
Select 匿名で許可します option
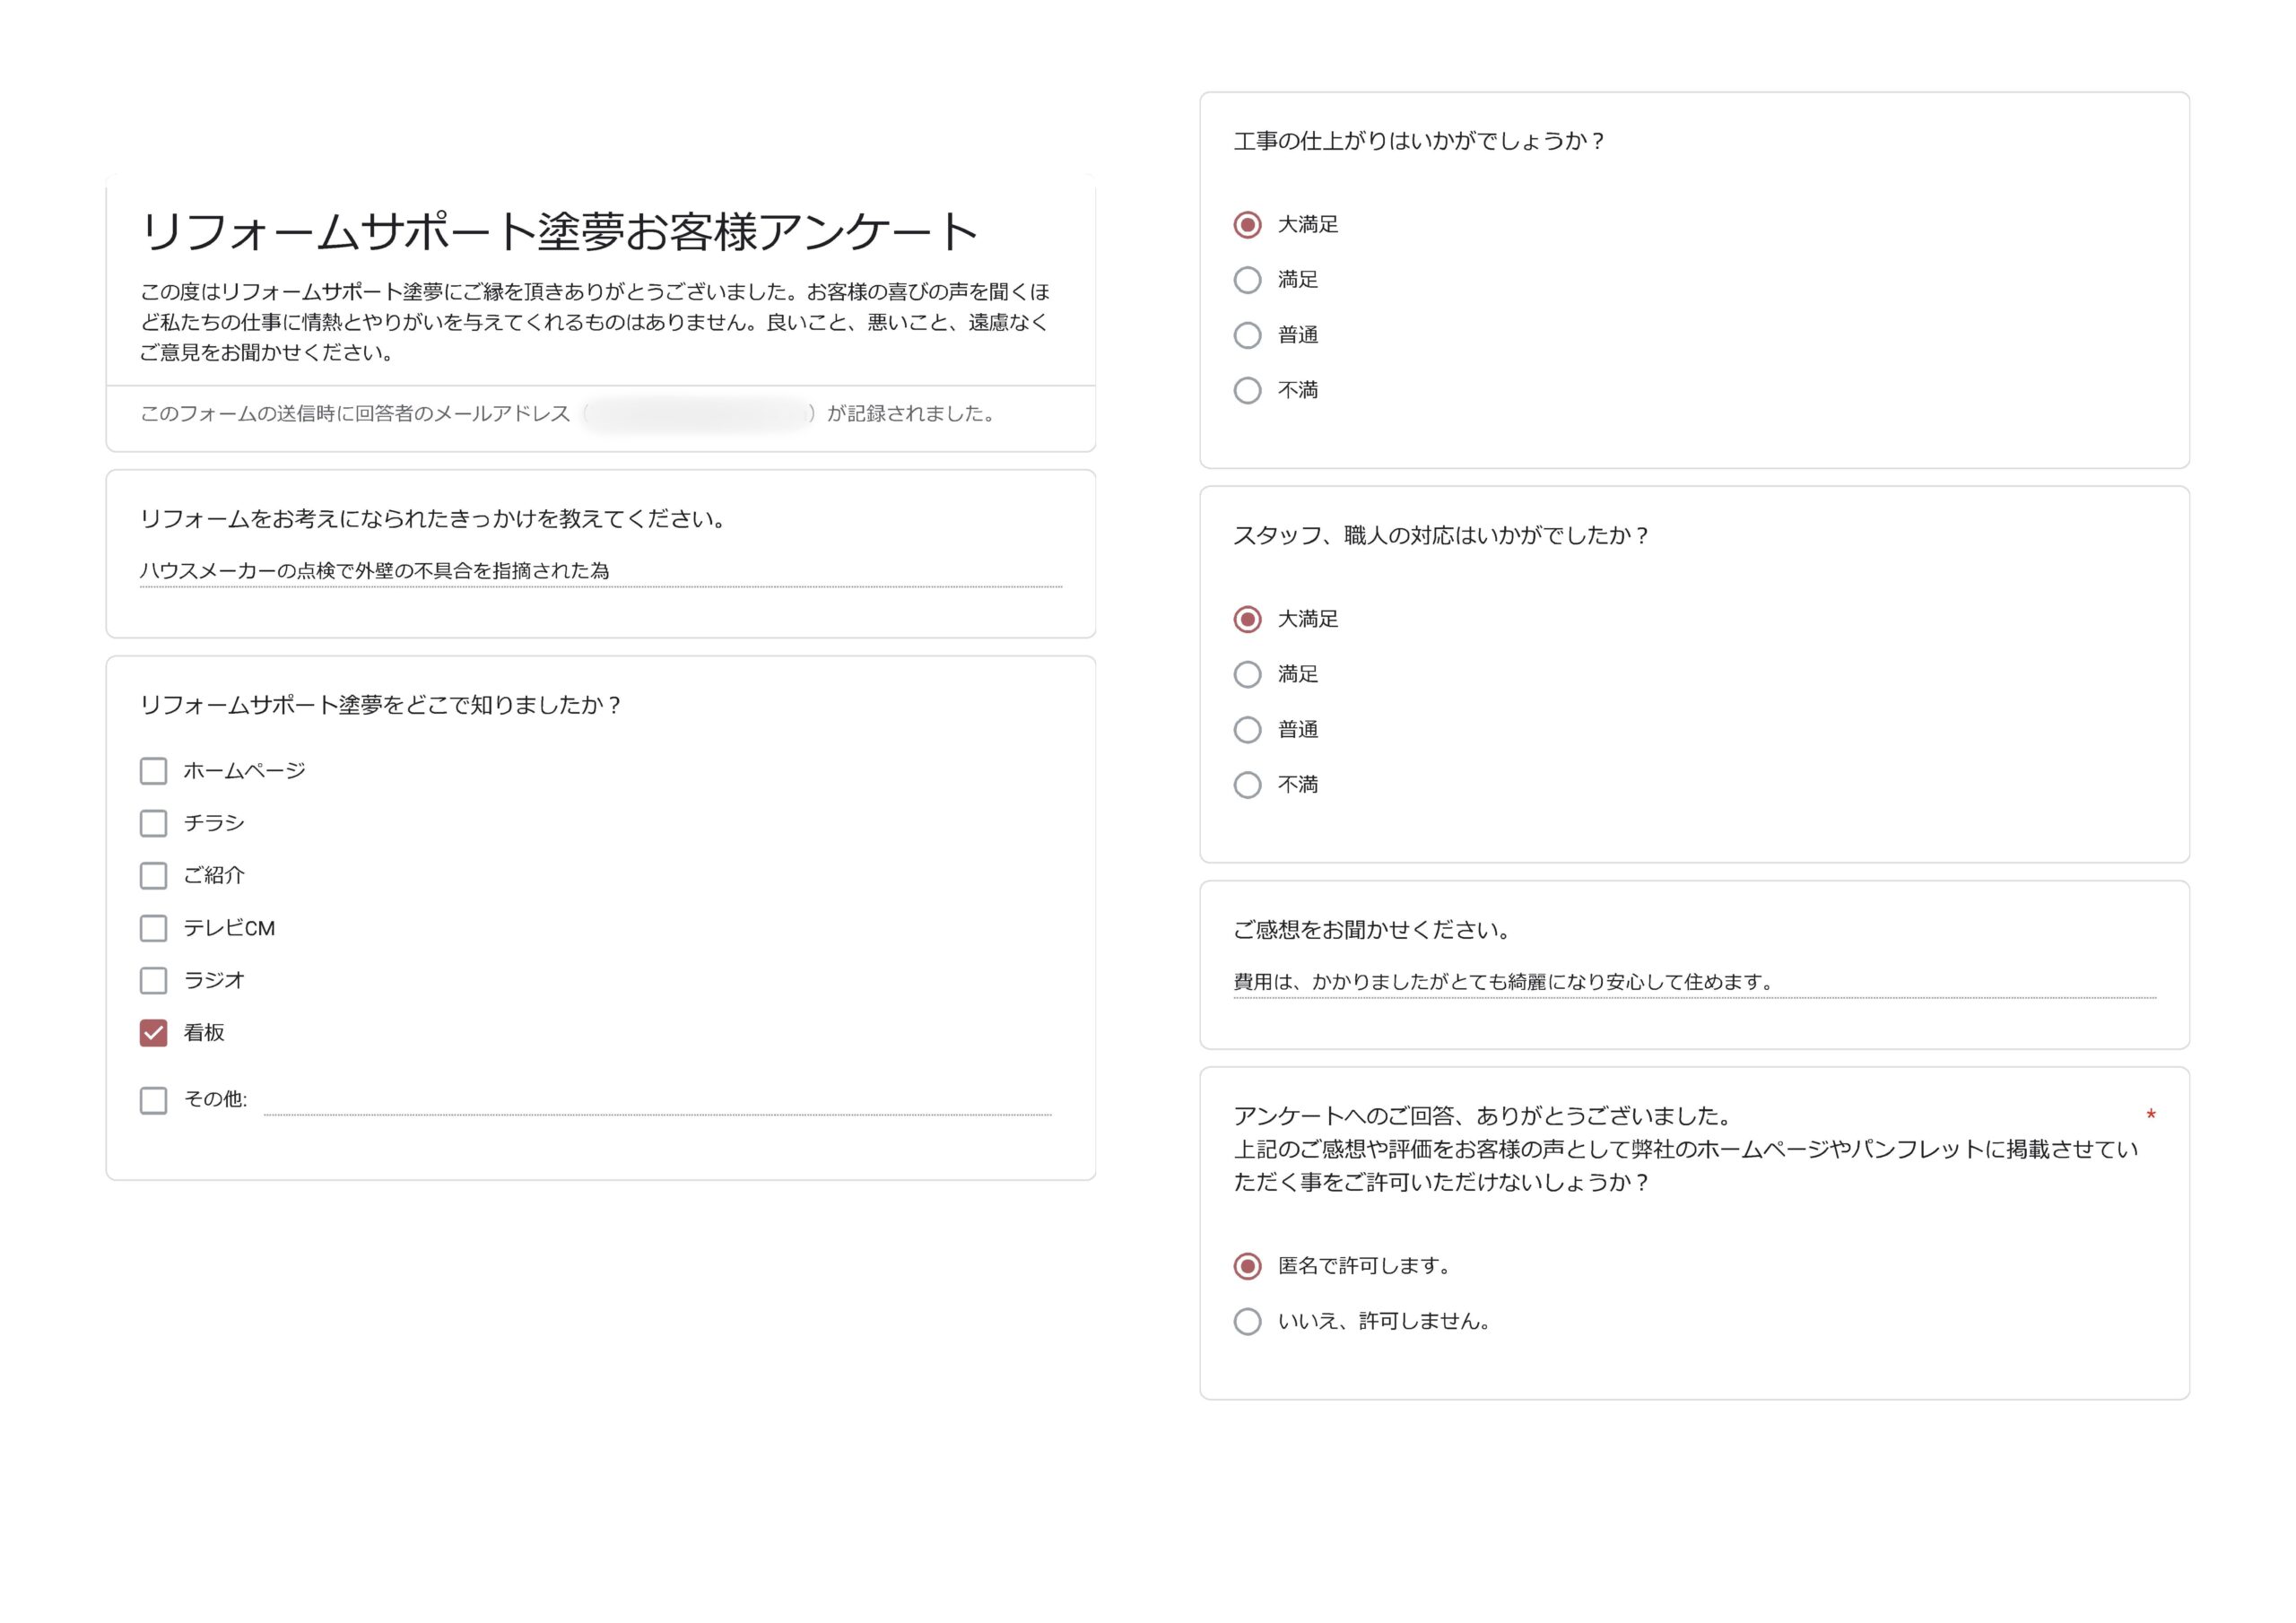coord(1247,1265)
